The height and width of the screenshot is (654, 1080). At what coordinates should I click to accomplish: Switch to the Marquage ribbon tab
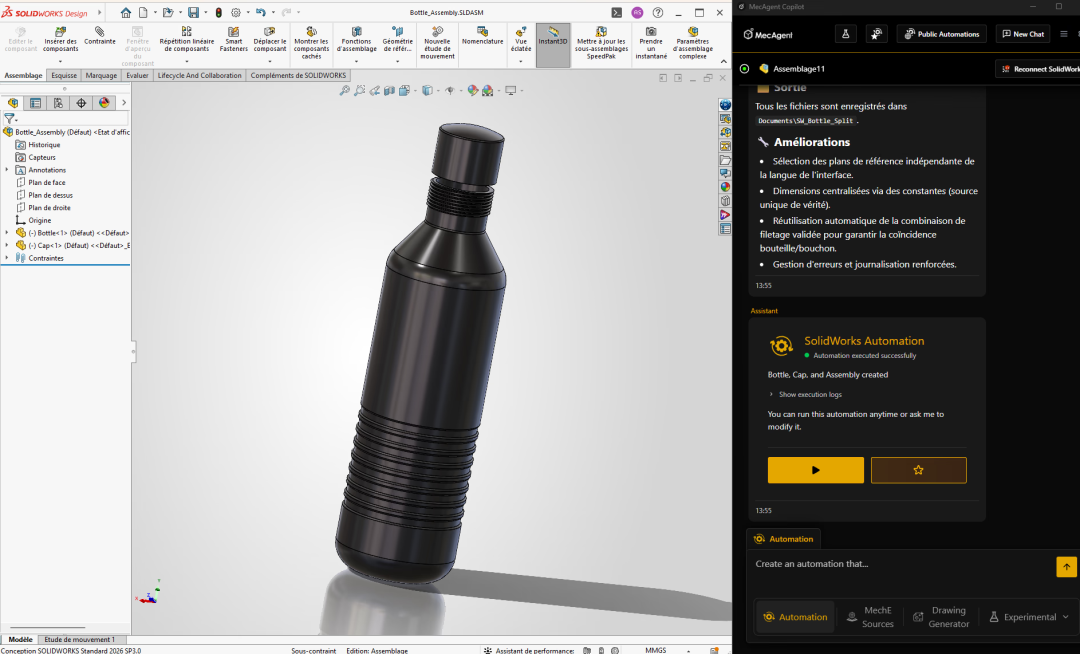pyautogui.click(x=101, y=75)
